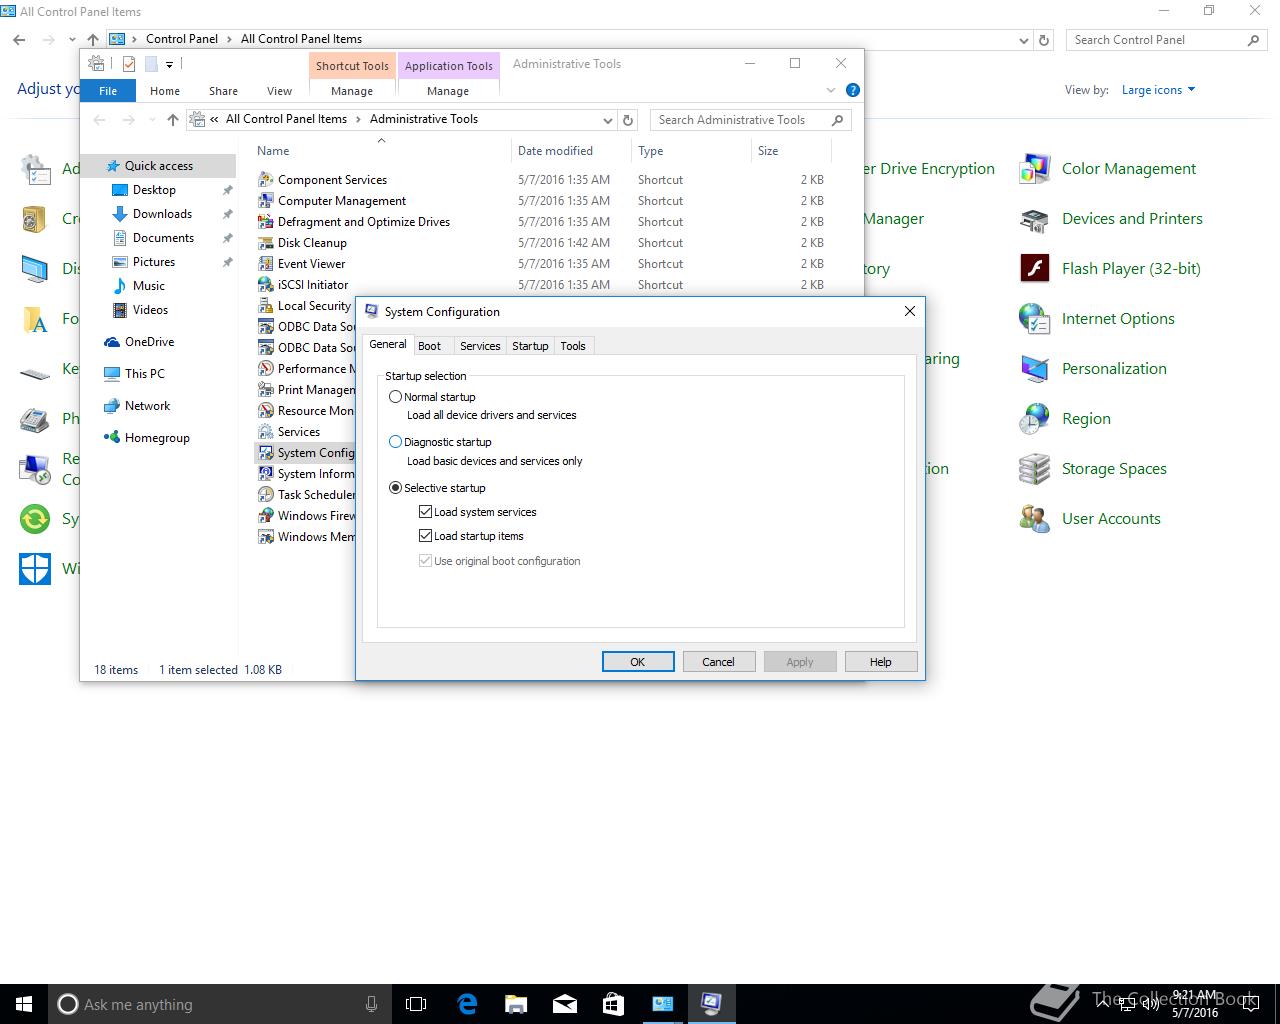This screenshot has width=1280, height=1024.
Task: Select Normal startup radio button
Action: (396, 397)
